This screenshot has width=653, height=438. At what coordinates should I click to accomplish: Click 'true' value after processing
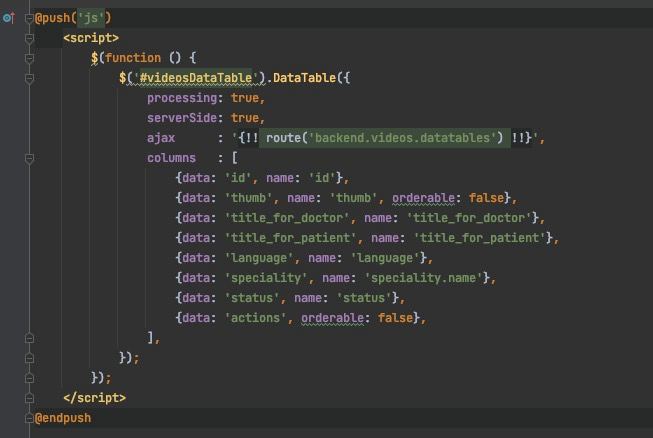(x=245, y=98)
